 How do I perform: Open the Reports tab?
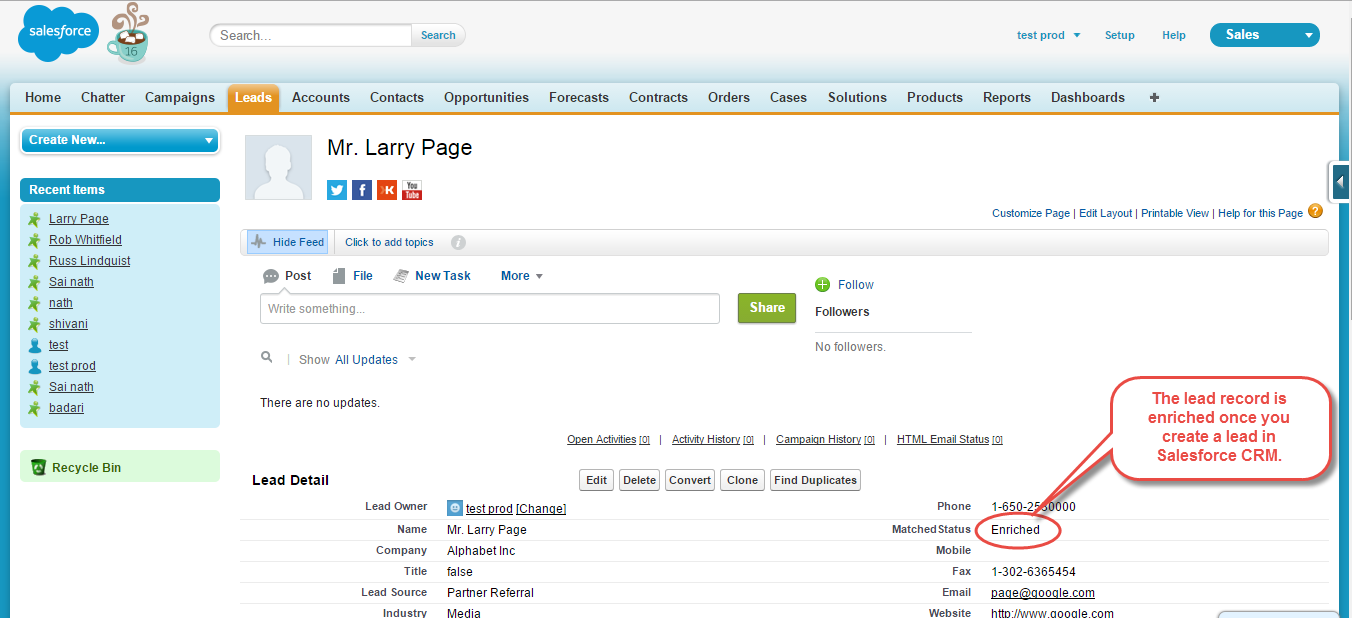pos(1007,98)
